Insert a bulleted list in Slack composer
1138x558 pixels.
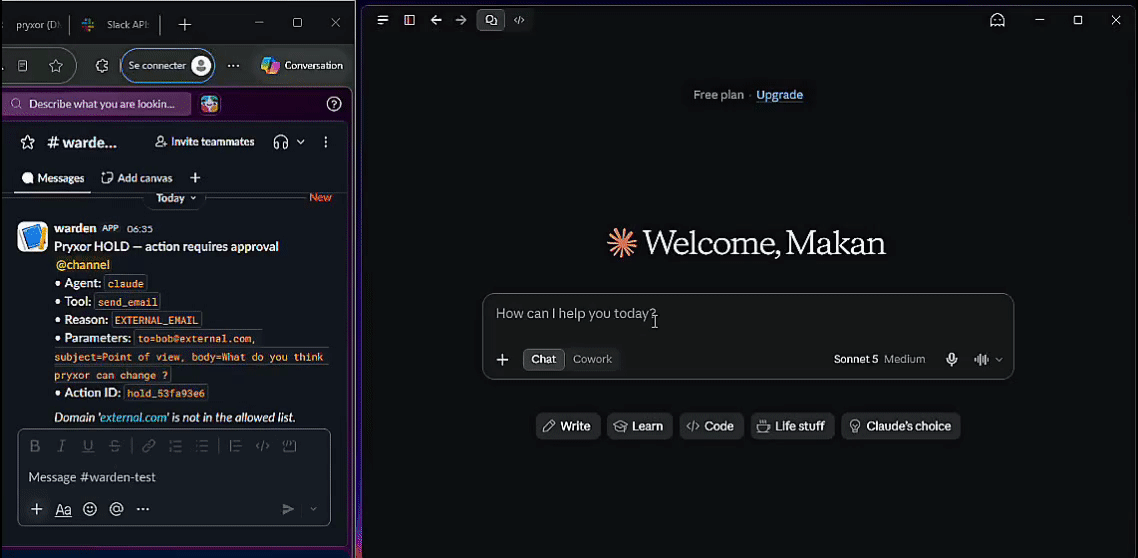pyautogui.click(x=202, y=446)
